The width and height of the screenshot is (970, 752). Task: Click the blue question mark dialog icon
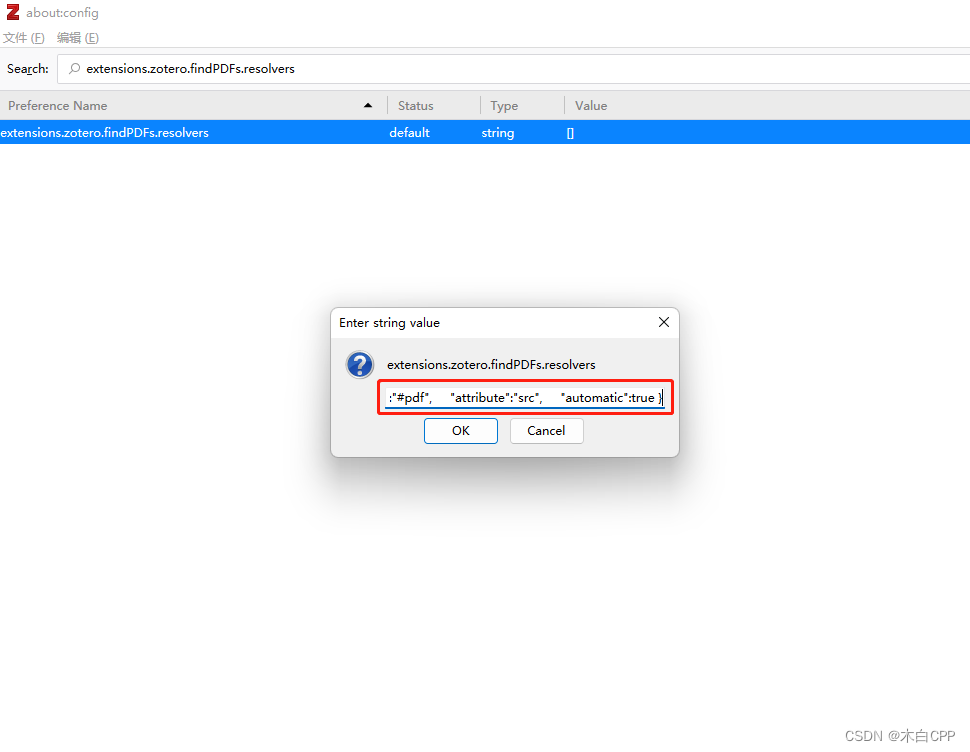(359, 365)
